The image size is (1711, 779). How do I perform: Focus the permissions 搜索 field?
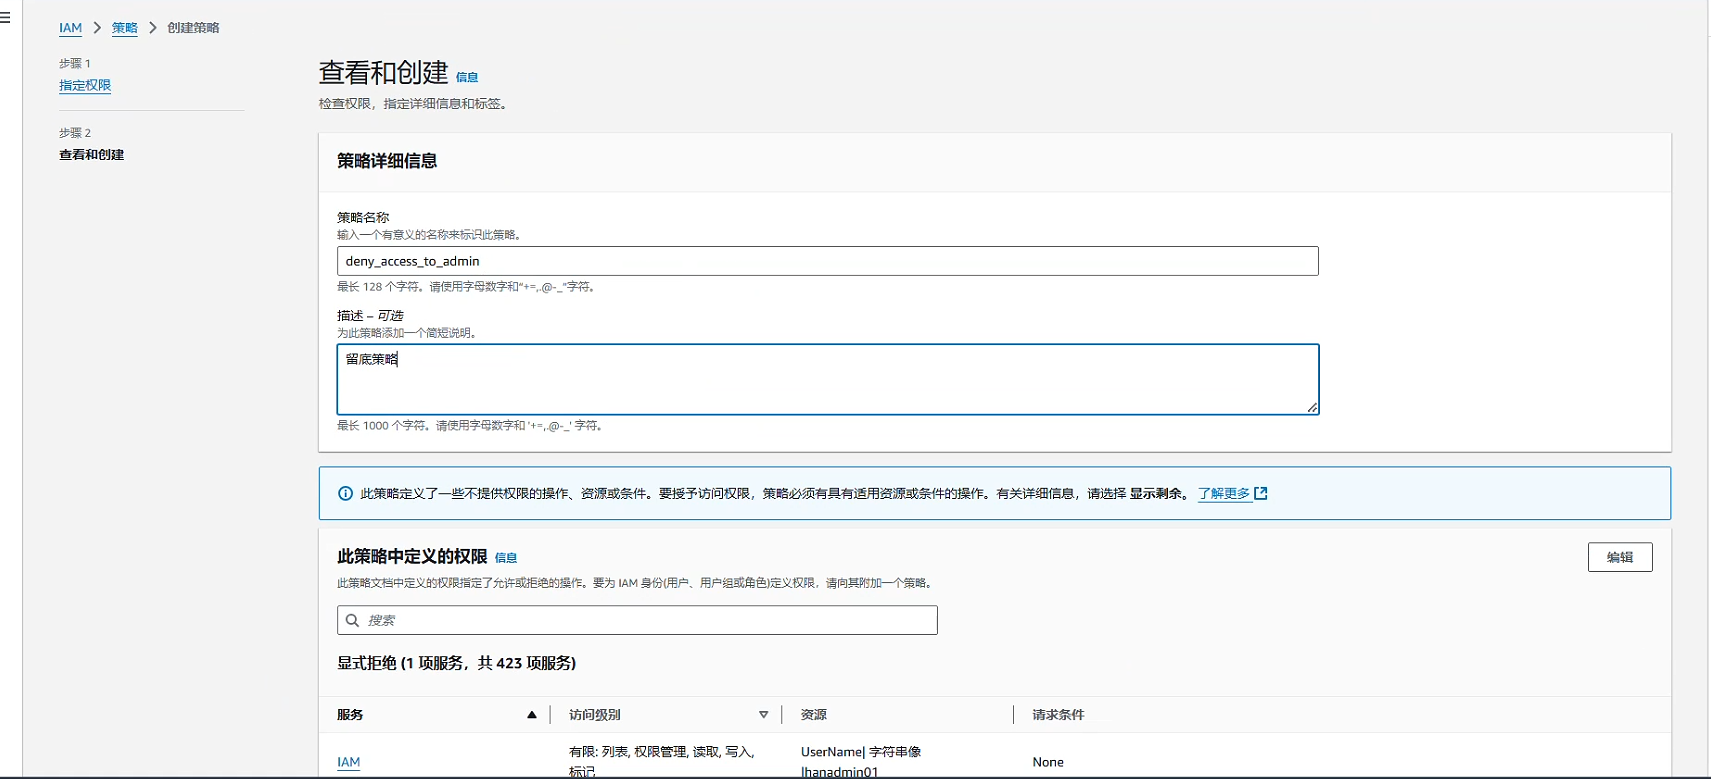click(637, 620)
